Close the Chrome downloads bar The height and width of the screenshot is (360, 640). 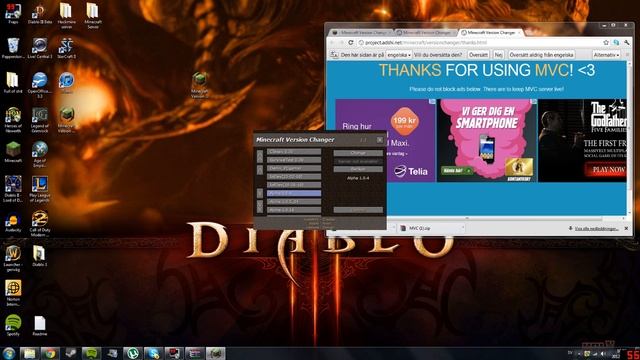[x=626, y=228]
